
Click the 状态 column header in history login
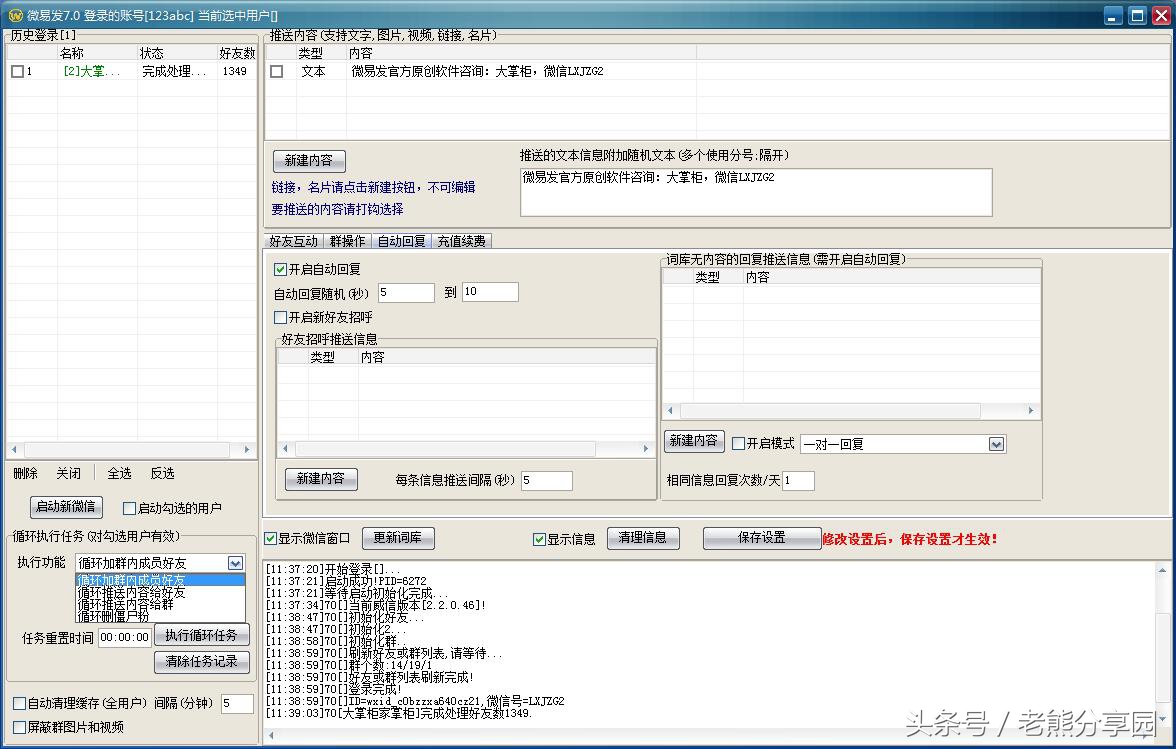tap(177, 52)
